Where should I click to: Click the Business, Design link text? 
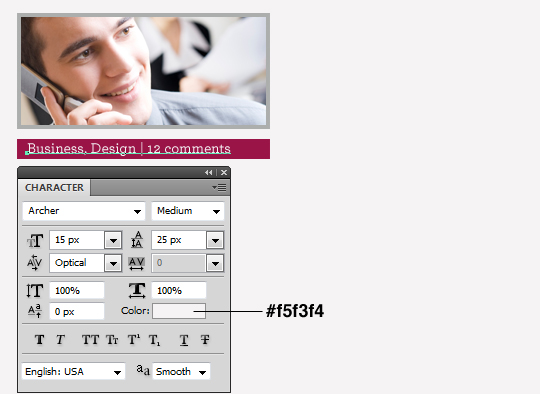point(82,148)
